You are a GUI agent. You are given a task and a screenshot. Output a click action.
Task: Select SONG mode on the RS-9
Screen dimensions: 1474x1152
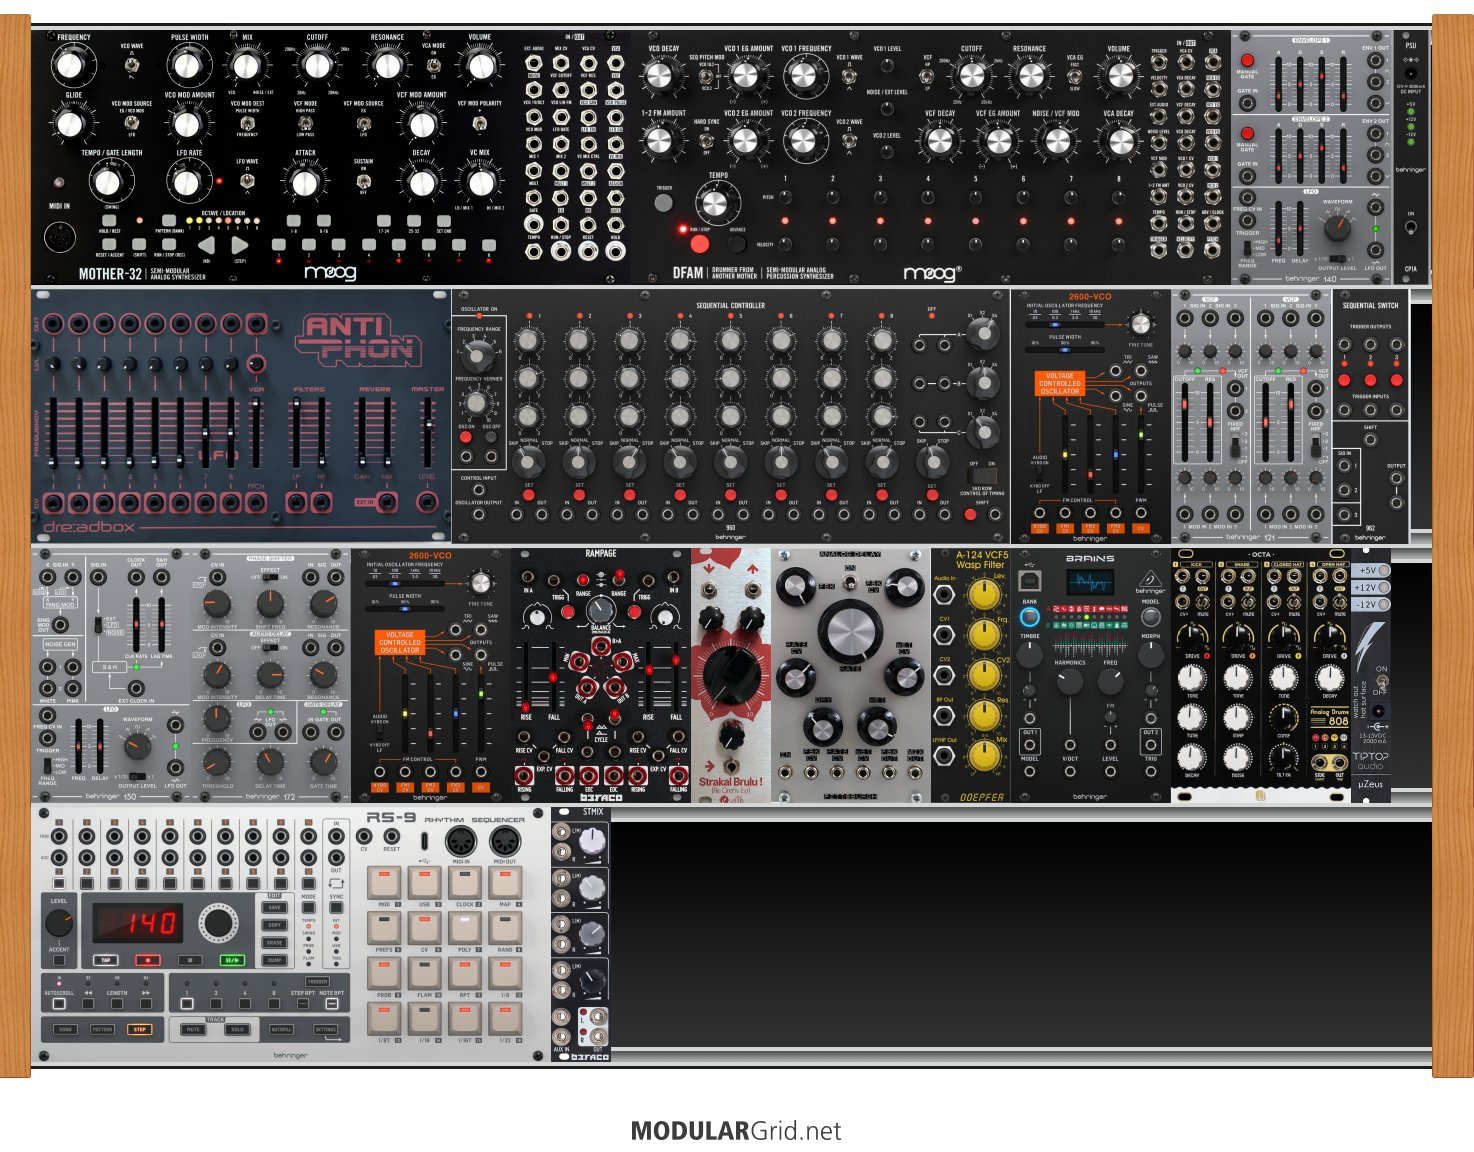(65, 1029)
